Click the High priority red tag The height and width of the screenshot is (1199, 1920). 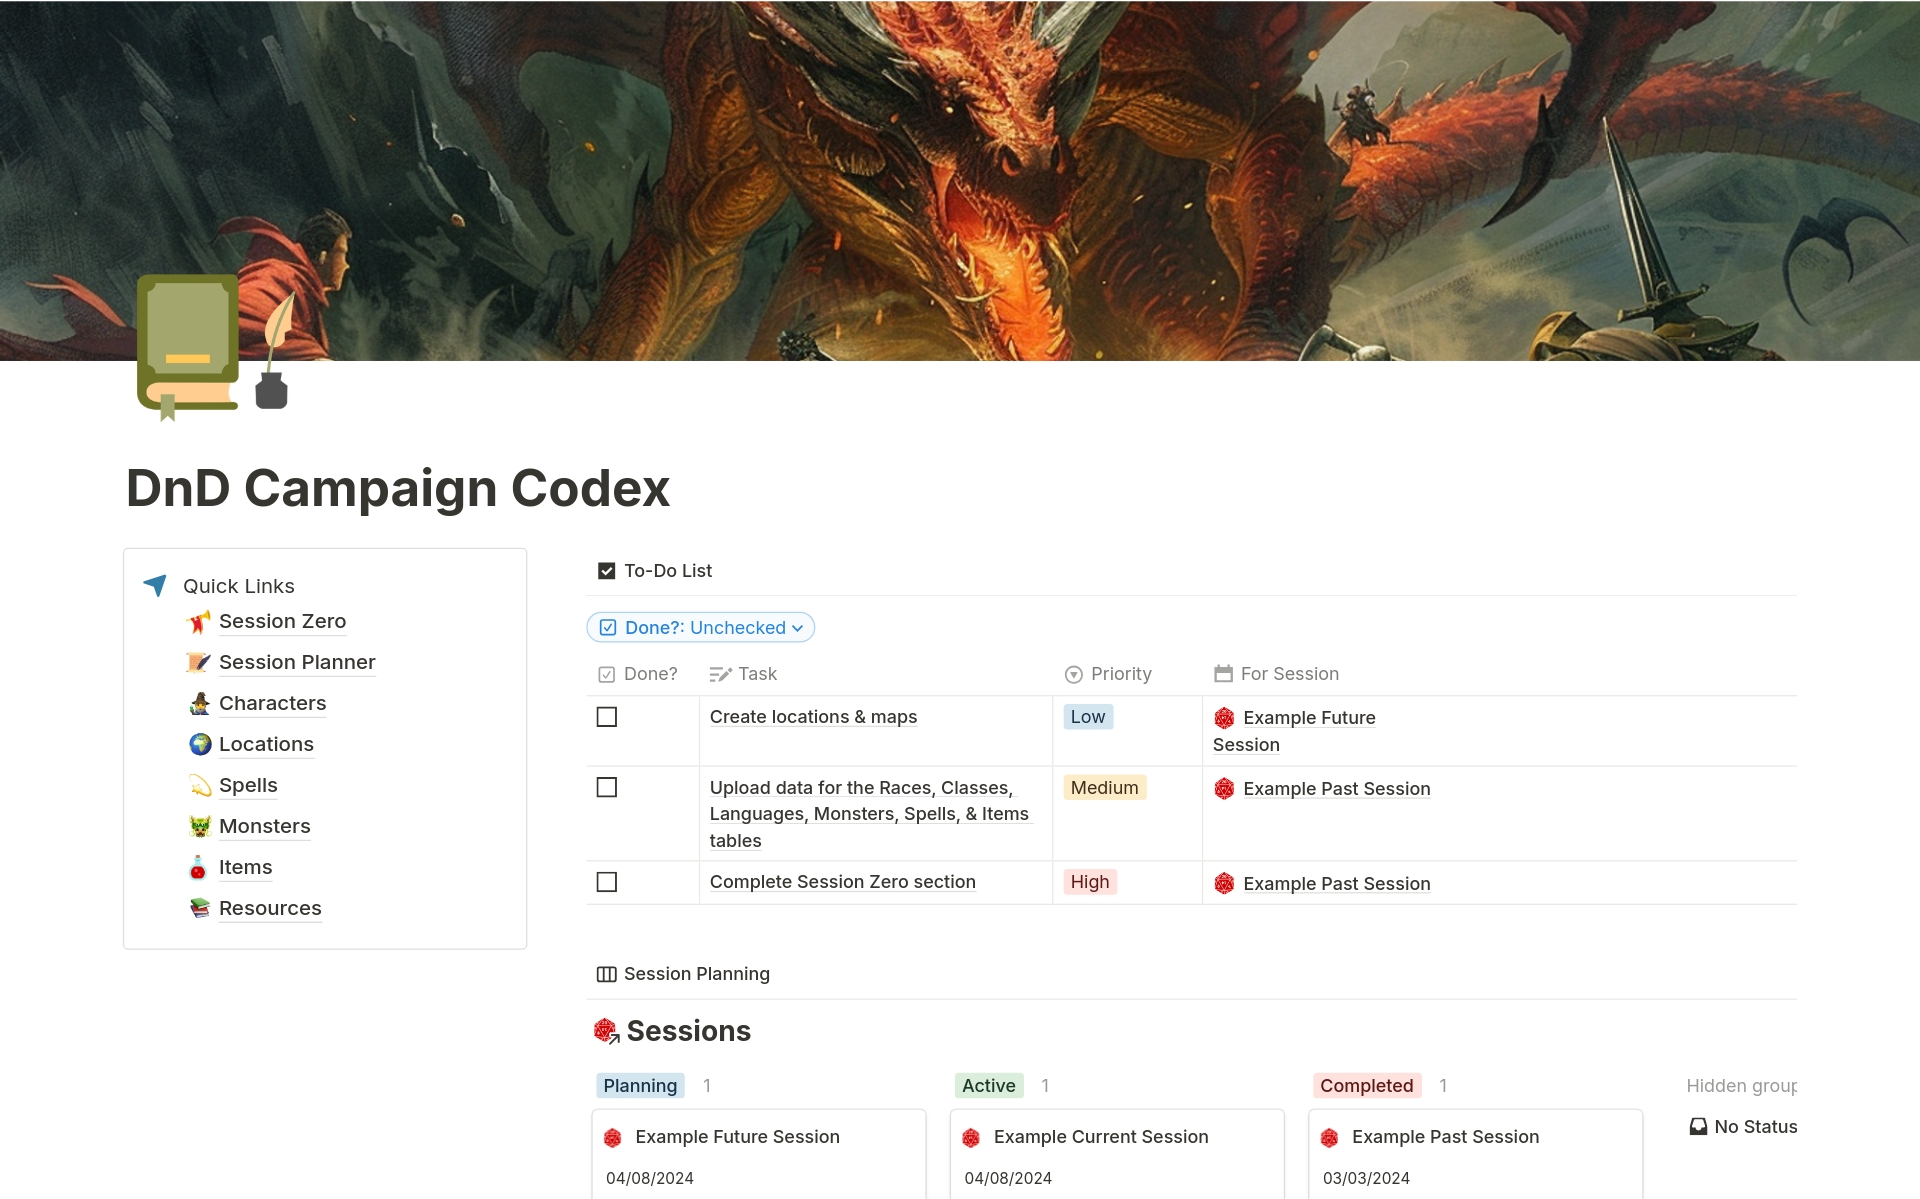tap(1090, 881)
